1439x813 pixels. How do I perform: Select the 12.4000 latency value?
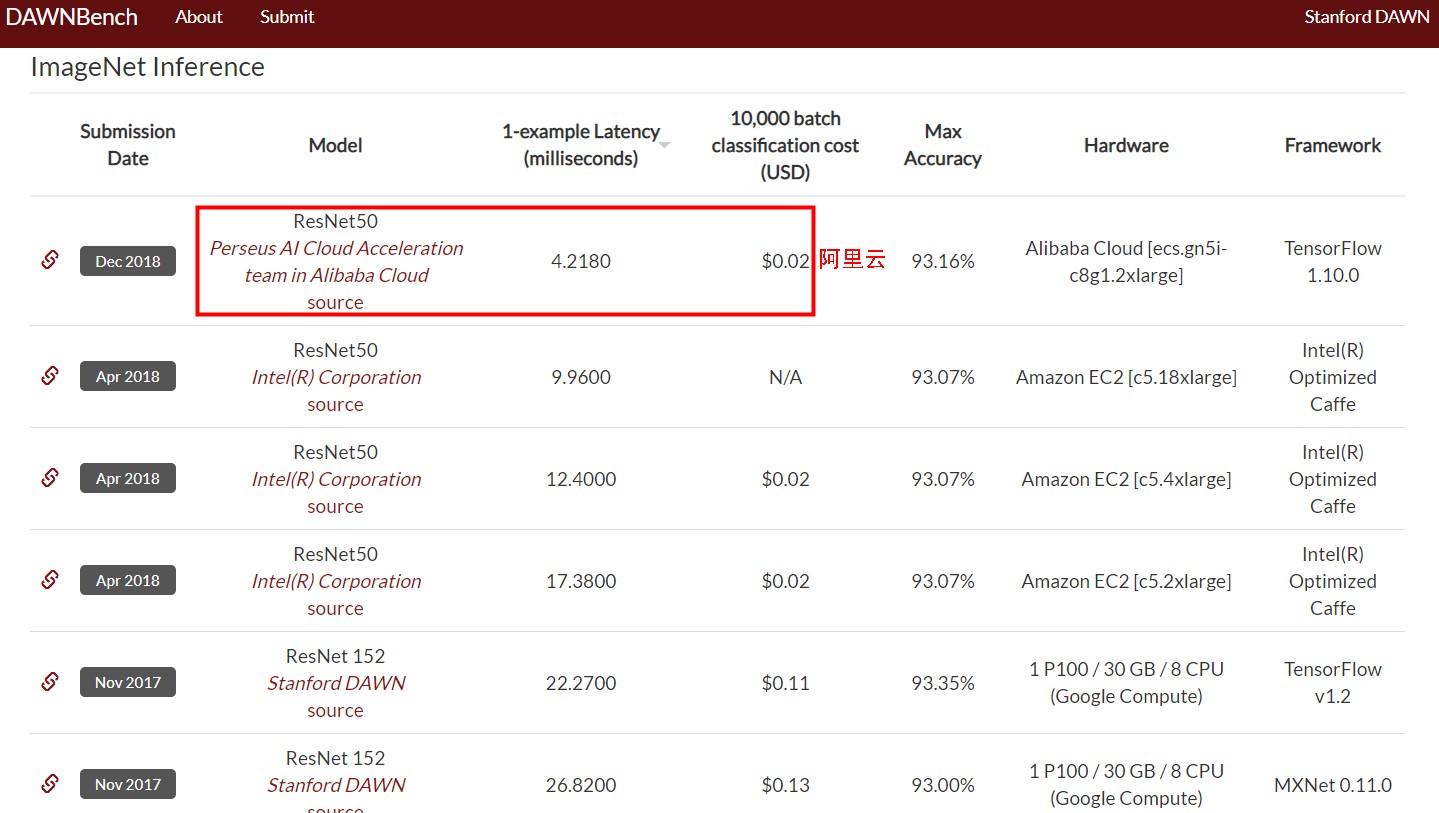click(x=581, y=479)
